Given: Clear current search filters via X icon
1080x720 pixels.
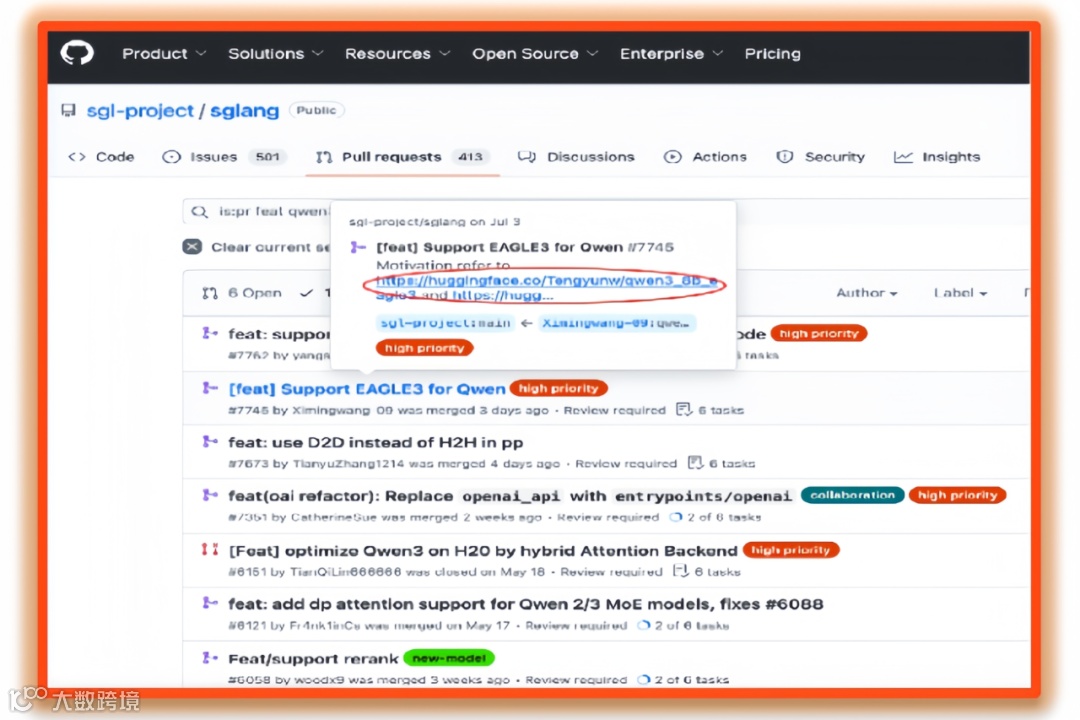Looking at the screenshot, I should tap(192, 247).
